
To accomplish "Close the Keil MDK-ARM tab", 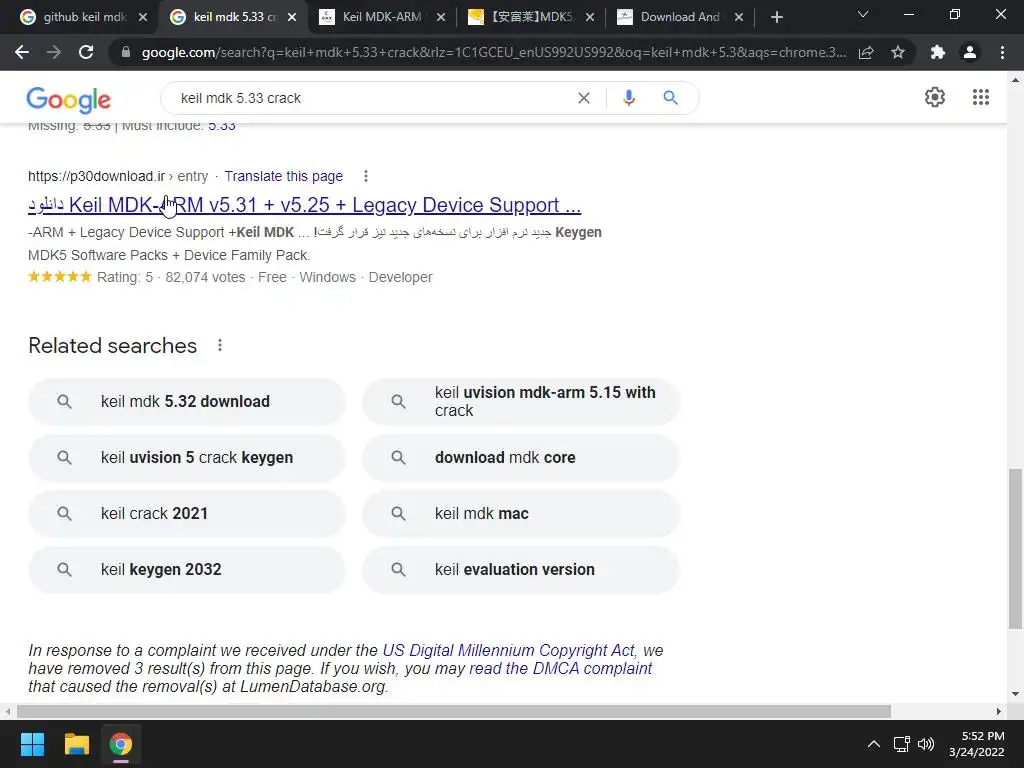I will 441,18.
